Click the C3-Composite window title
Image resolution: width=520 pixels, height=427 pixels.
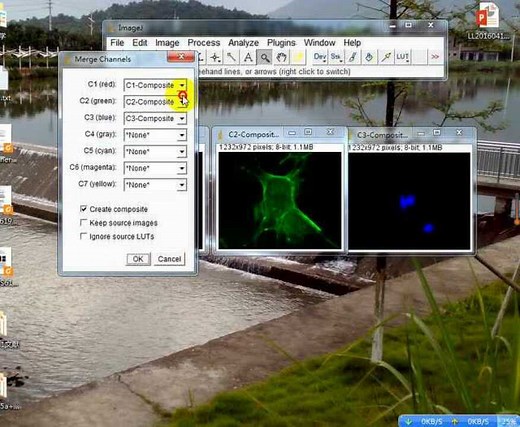point(382,135)
